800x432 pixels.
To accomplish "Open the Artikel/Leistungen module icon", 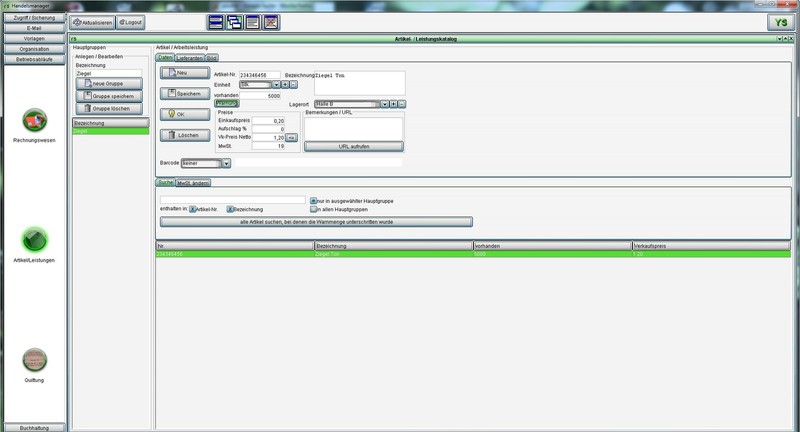I will click(x=35, y=240).
